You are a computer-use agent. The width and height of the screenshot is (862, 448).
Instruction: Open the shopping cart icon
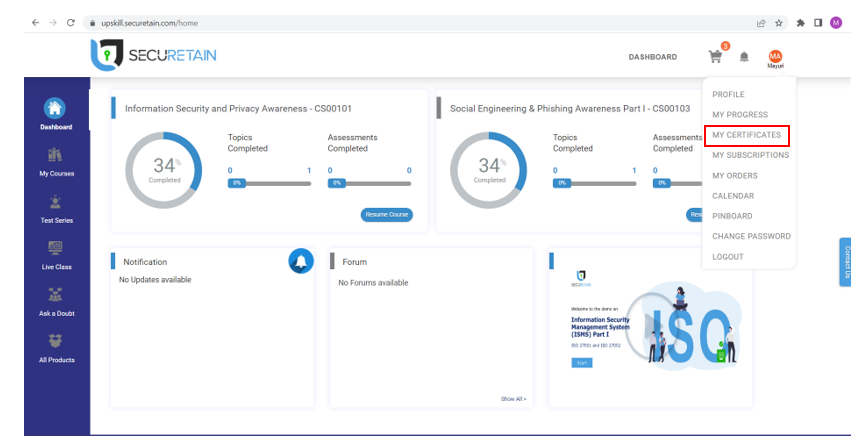click(x=715, y=57)
